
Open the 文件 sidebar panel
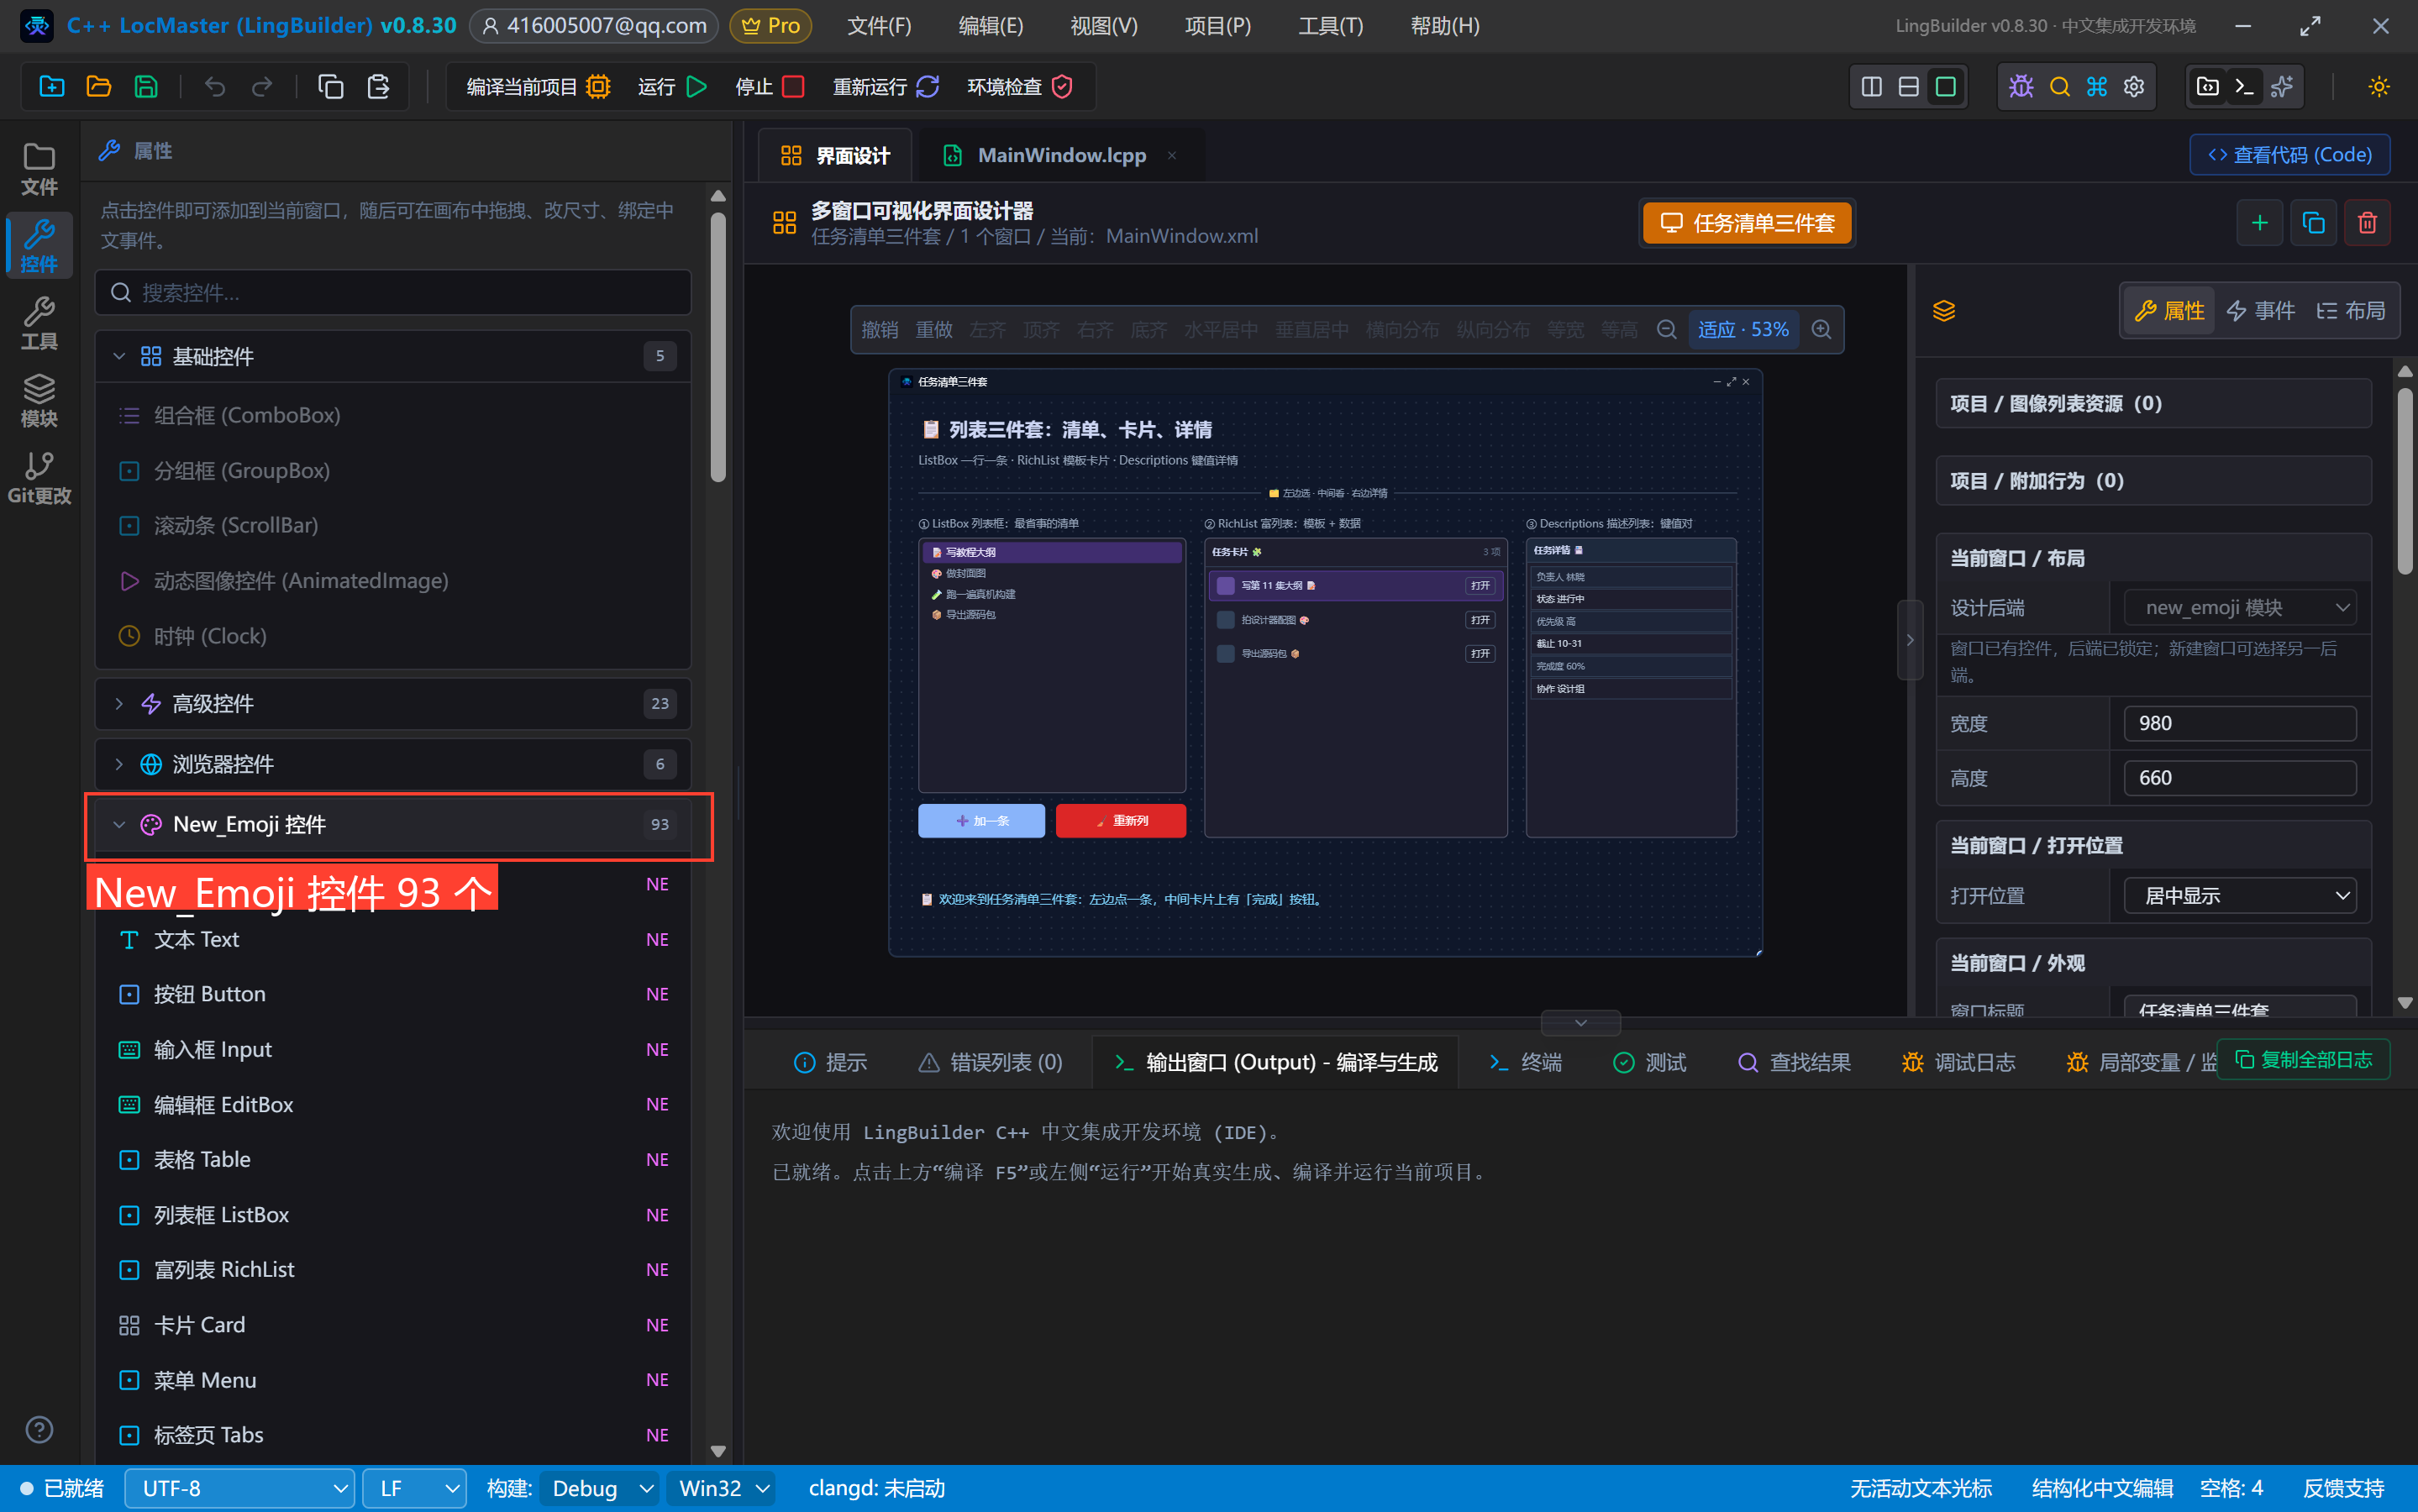click(39, 169)
